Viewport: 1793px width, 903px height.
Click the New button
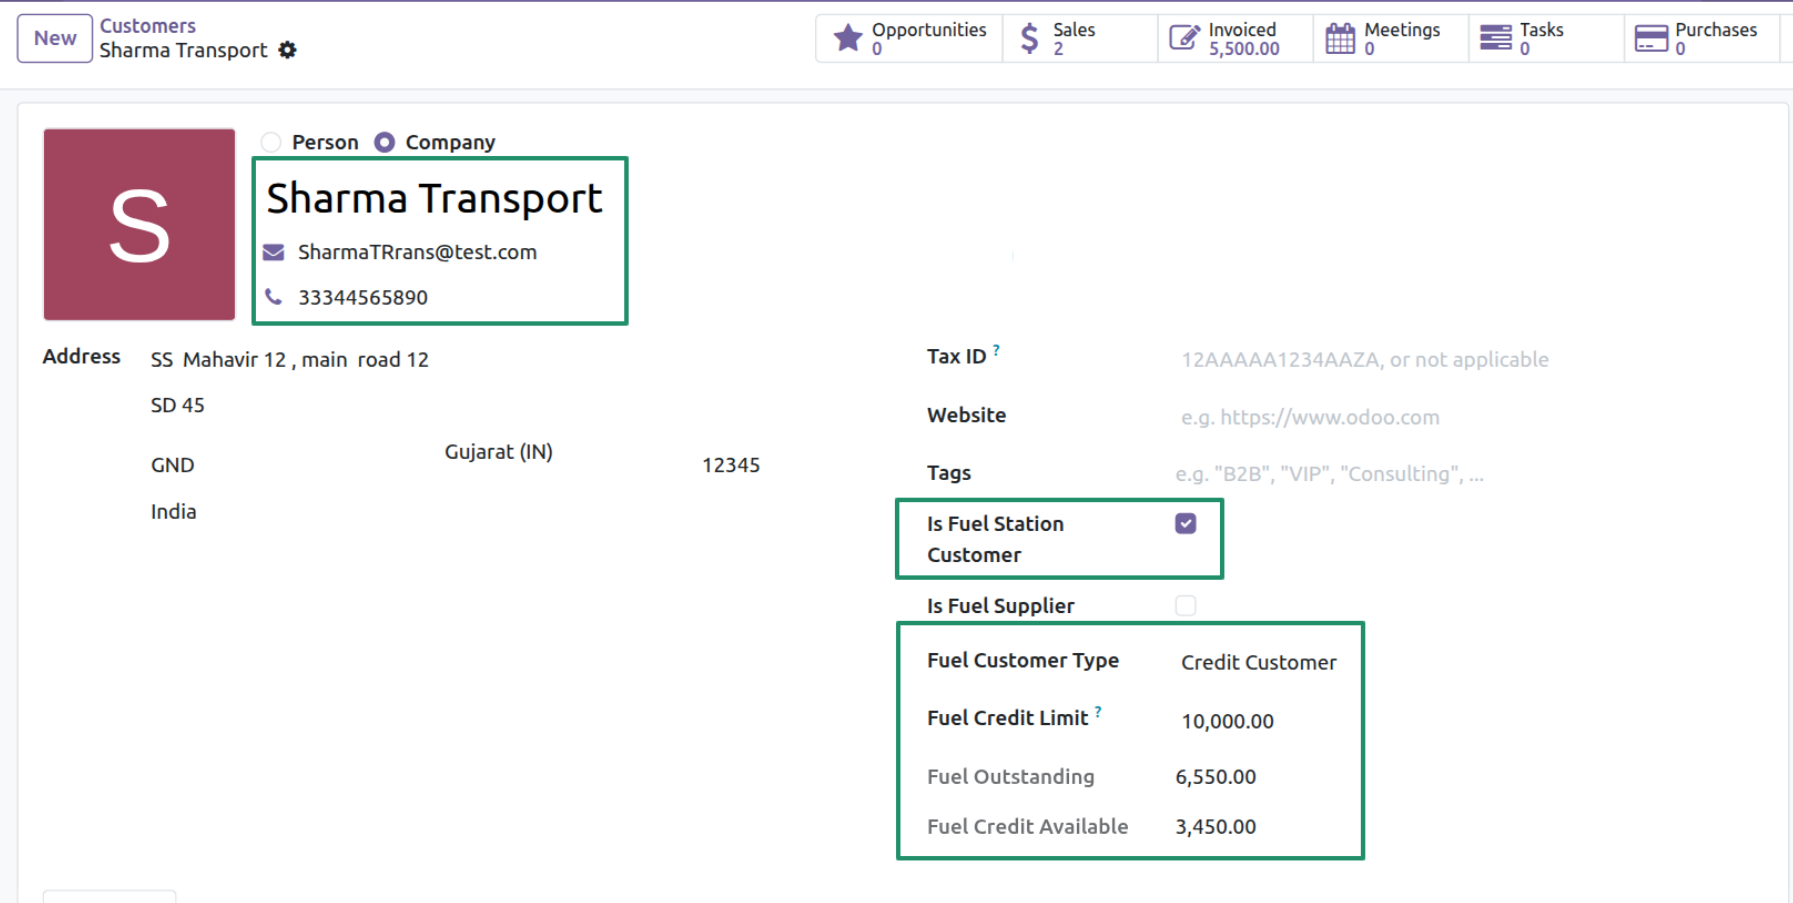(55, 38)
